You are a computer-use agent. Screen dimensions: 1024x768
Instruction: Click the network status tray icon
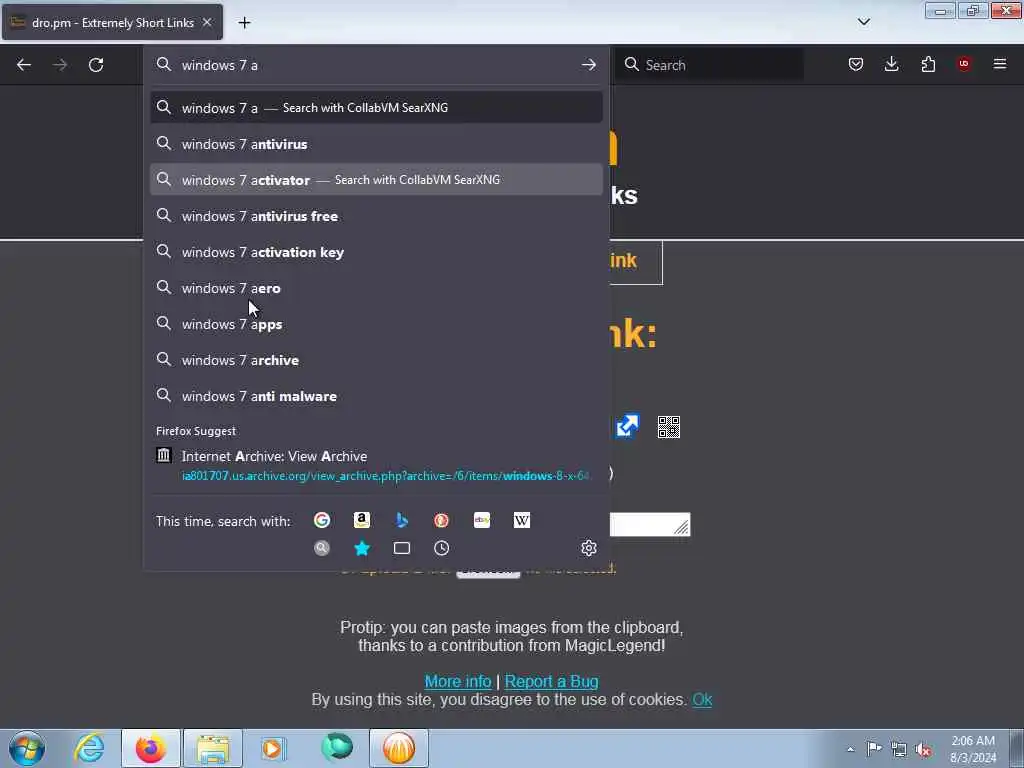coord(899,749)
